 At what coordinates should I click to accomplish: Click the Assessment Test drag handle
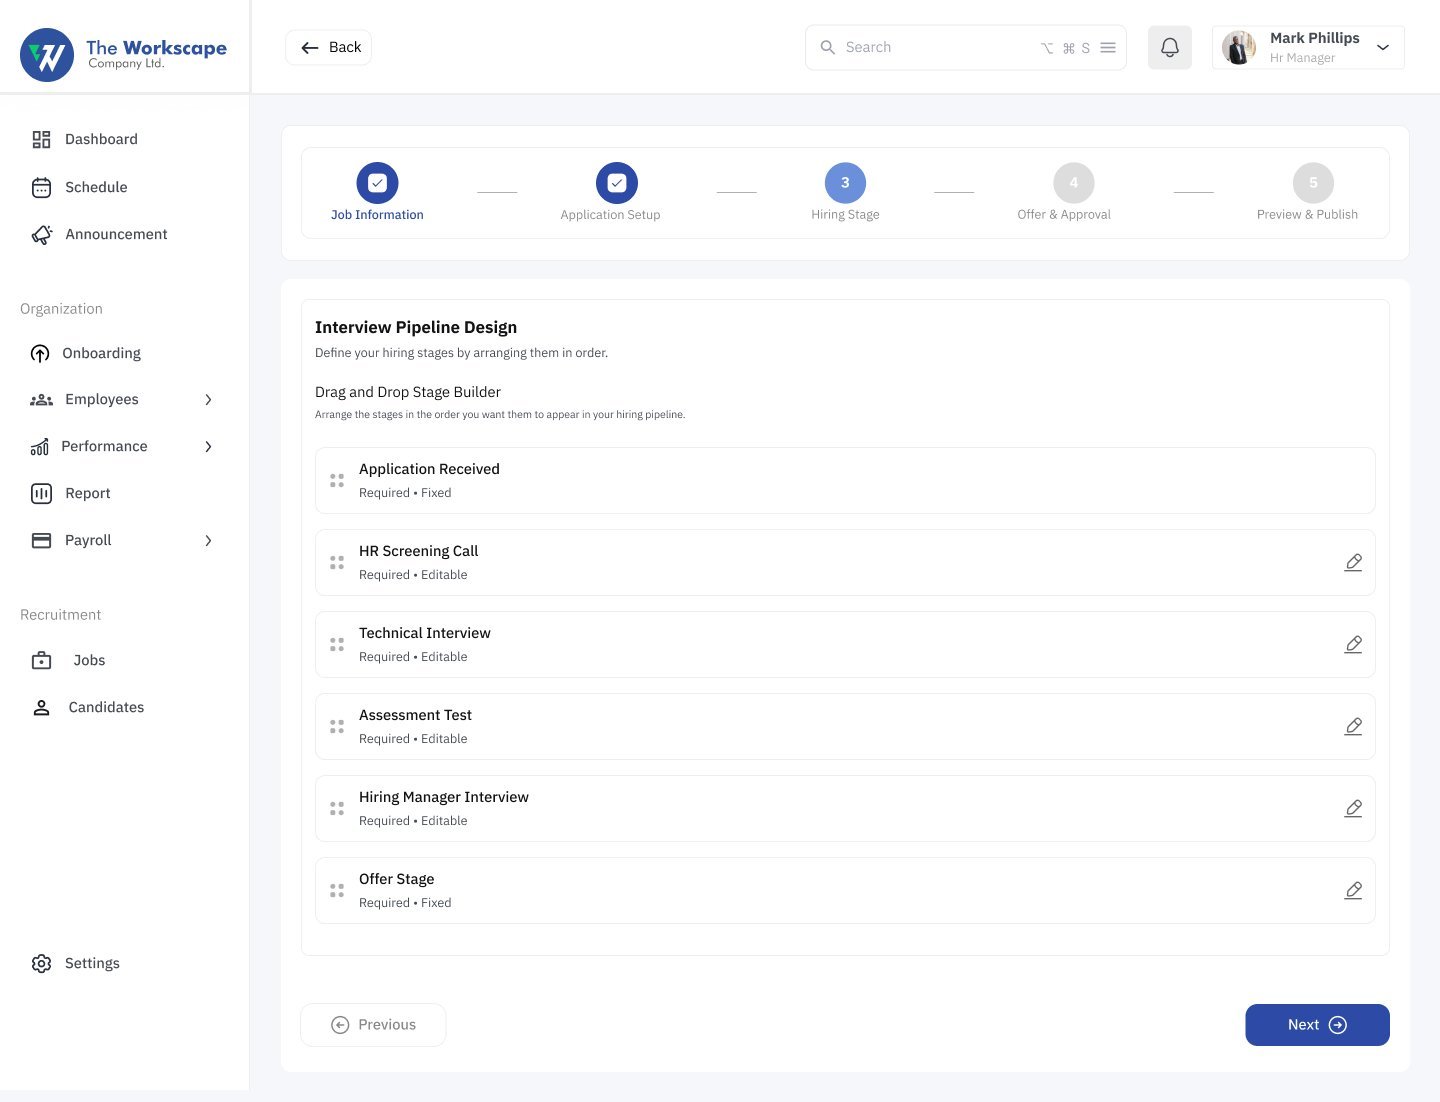[337, 727]
